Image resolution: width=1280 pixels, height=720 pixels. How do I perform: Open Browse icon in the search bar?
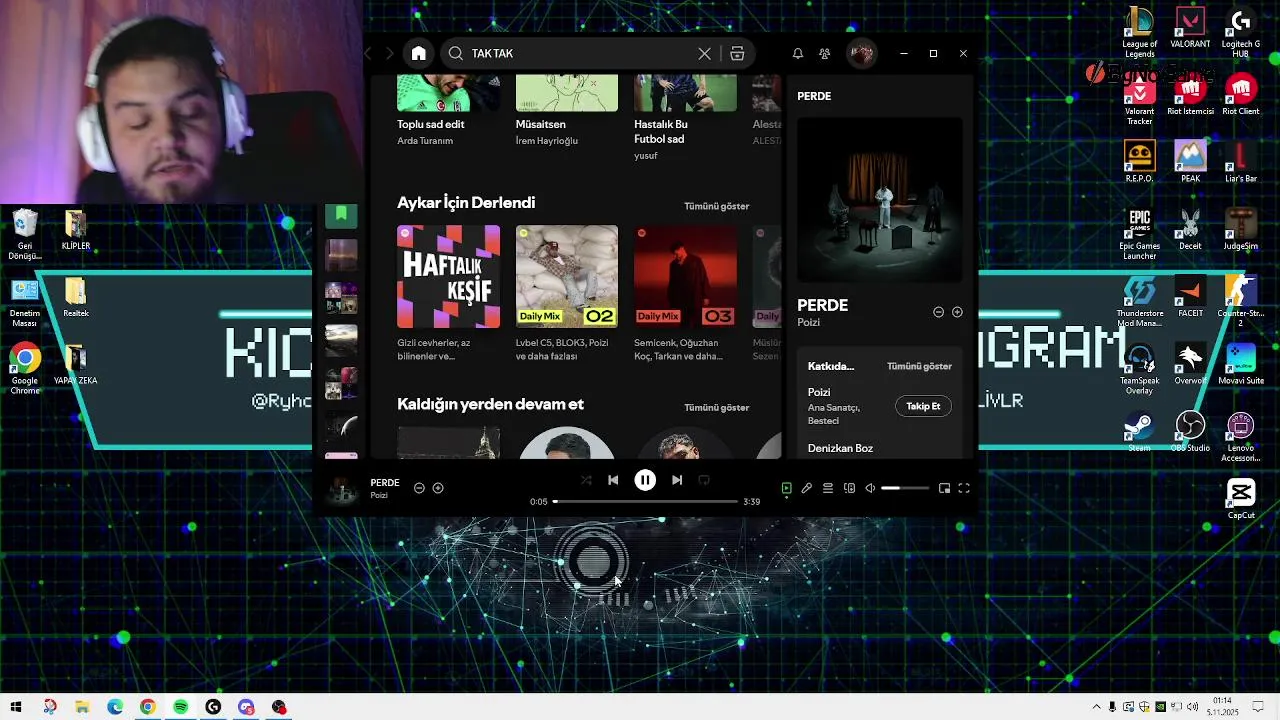click(x=737, y=53)
